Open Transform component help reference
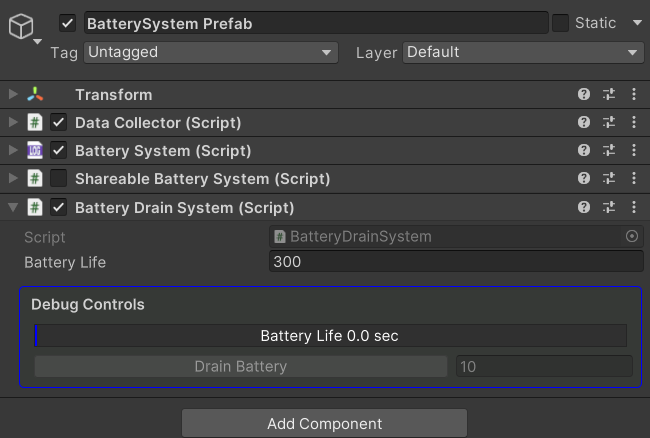 pyautogui.click(x=584, y=94)
